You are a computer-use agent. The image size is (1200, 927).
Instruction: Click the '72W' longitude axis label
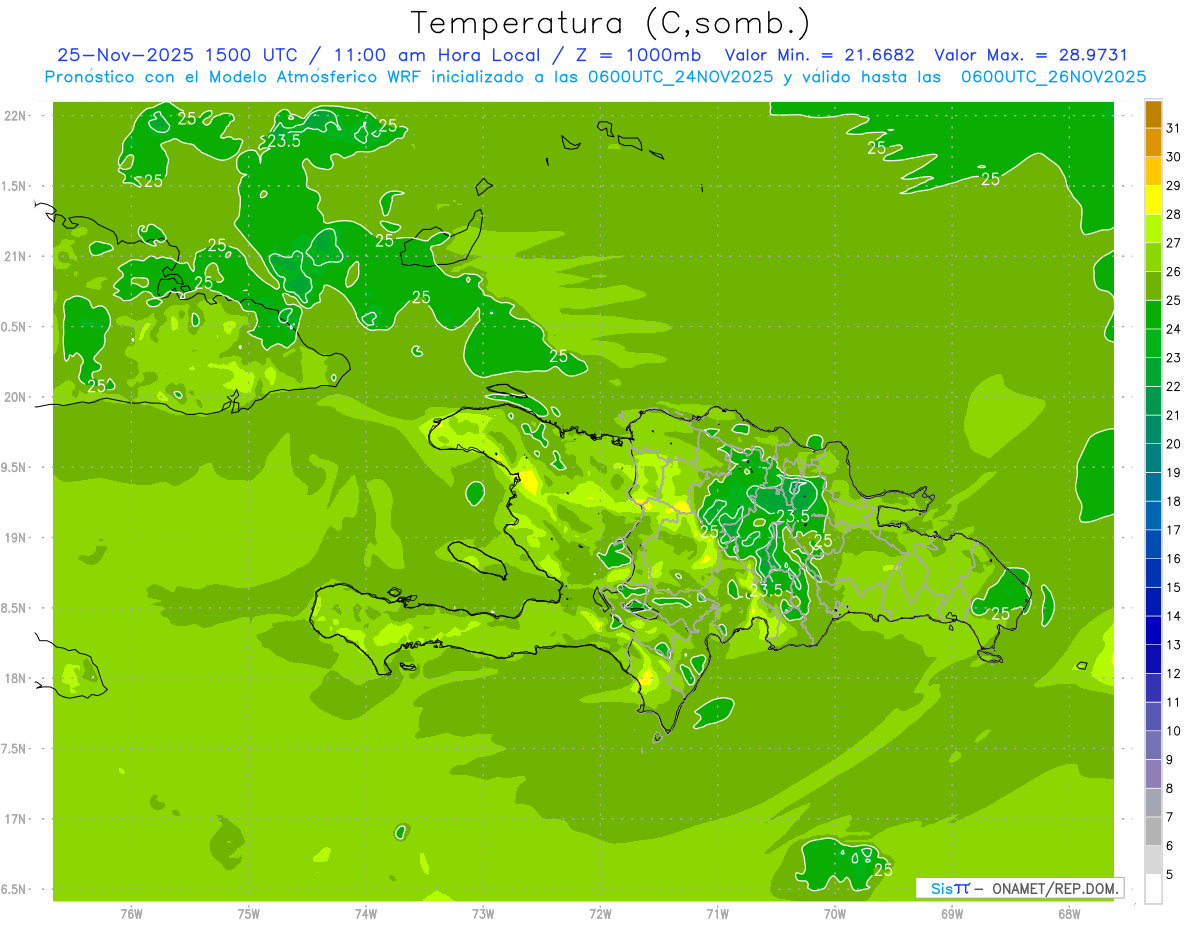click(601, 914)
